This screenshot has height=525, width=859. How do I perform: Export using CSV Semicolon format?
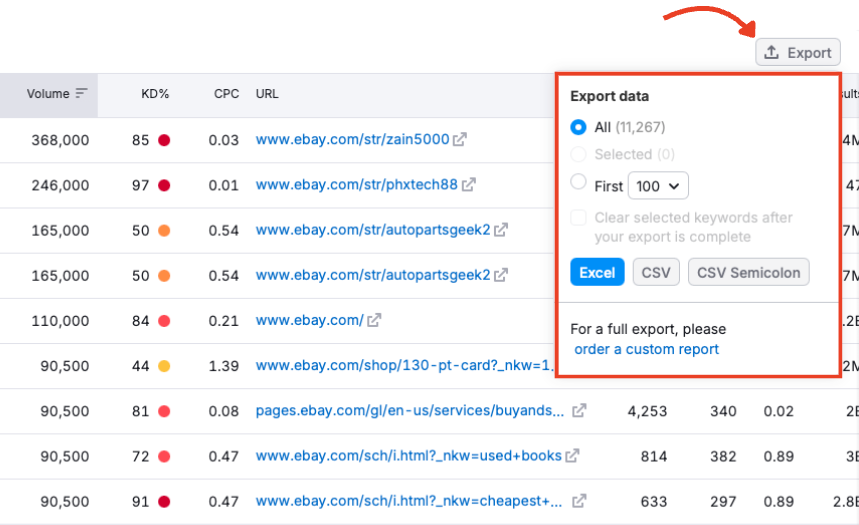(748, 273)
